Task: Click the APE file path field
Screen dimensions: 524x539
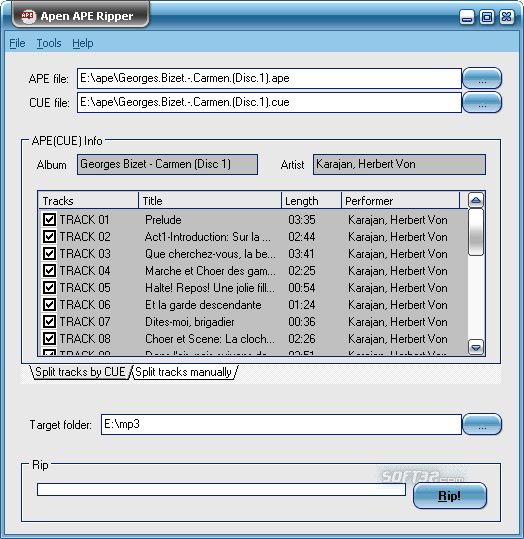Action: point(269,78)
